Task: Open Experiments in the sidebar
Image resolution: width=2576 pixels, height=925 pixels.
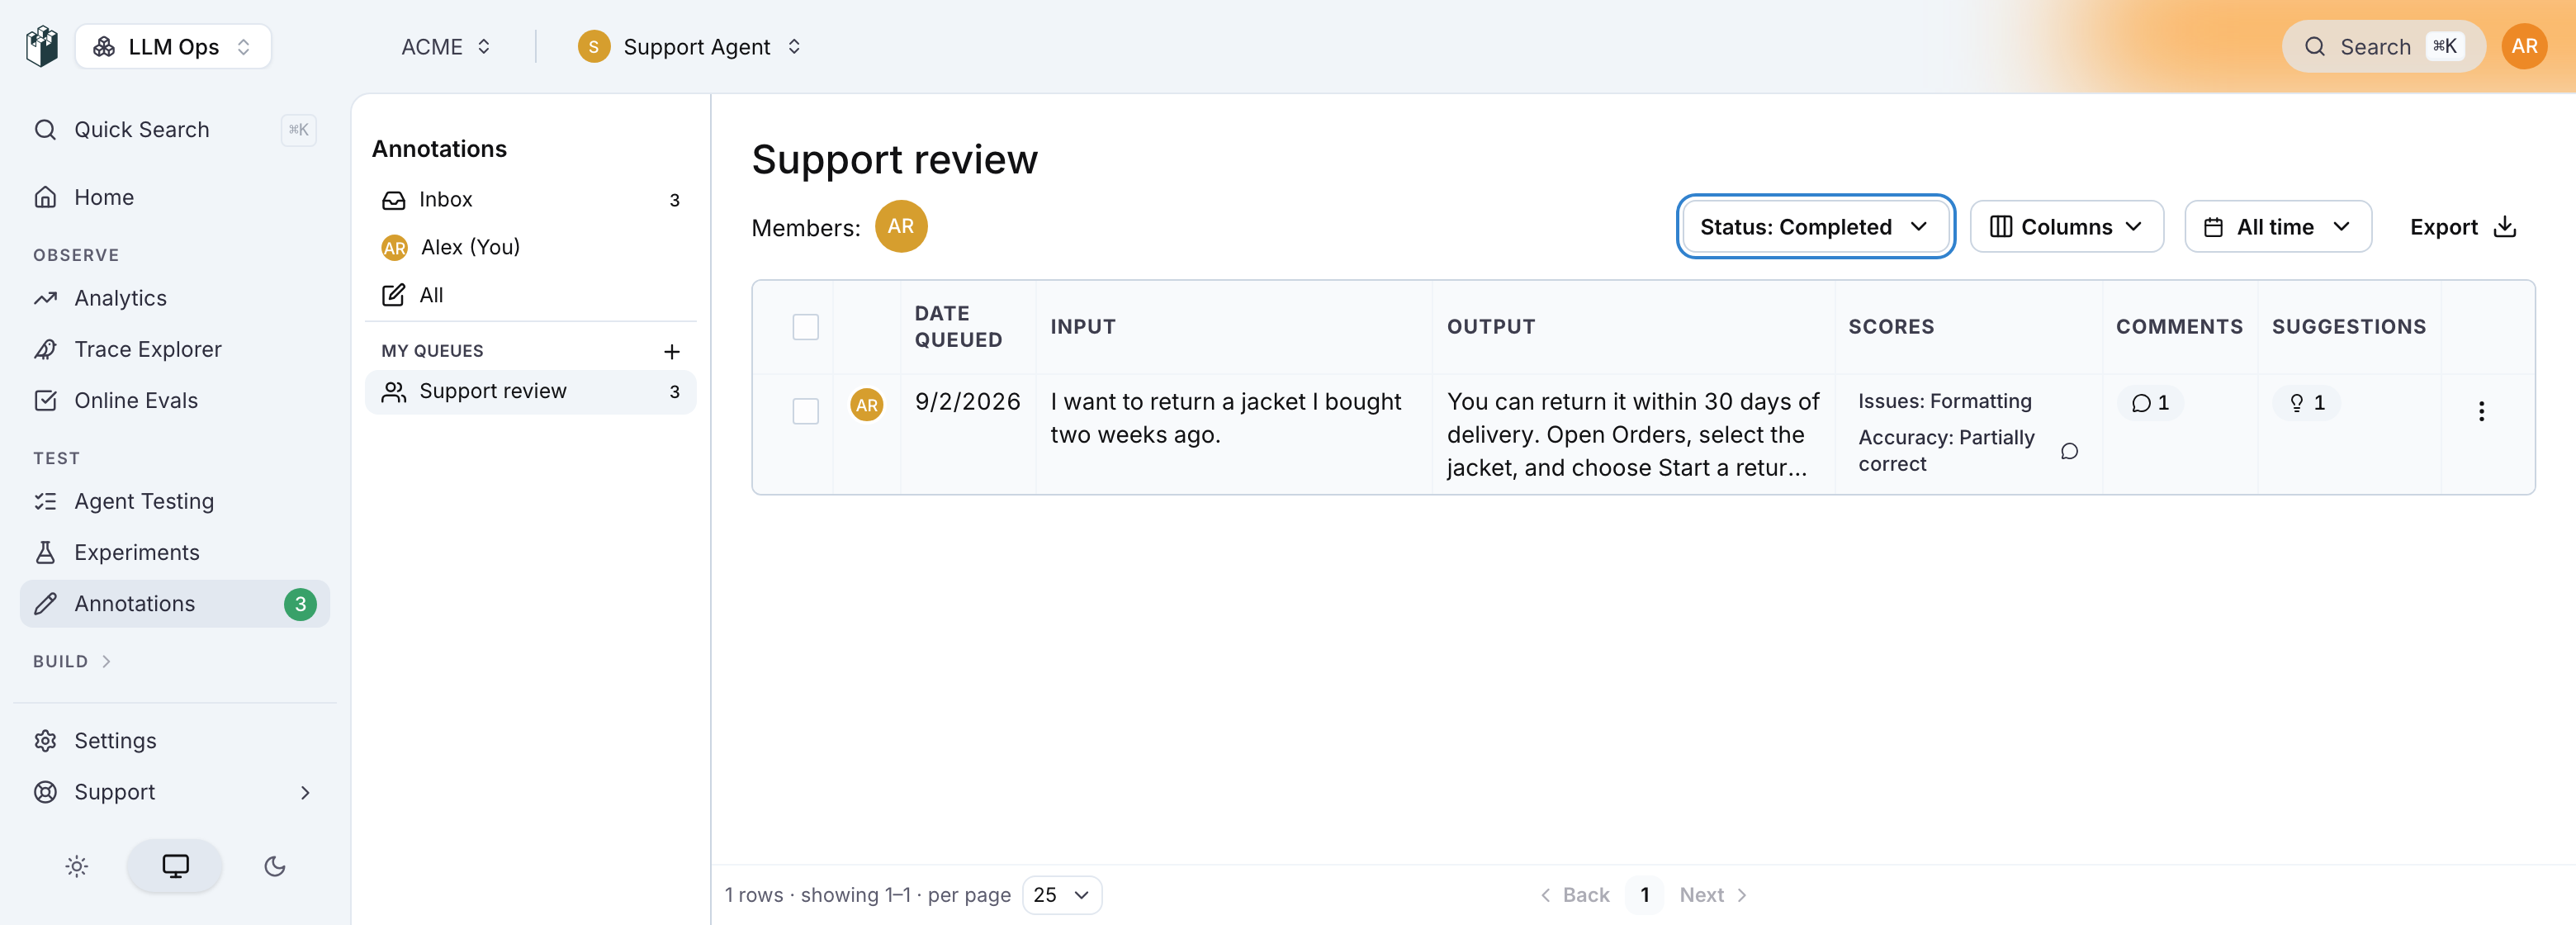Action: tap(175, 552)
